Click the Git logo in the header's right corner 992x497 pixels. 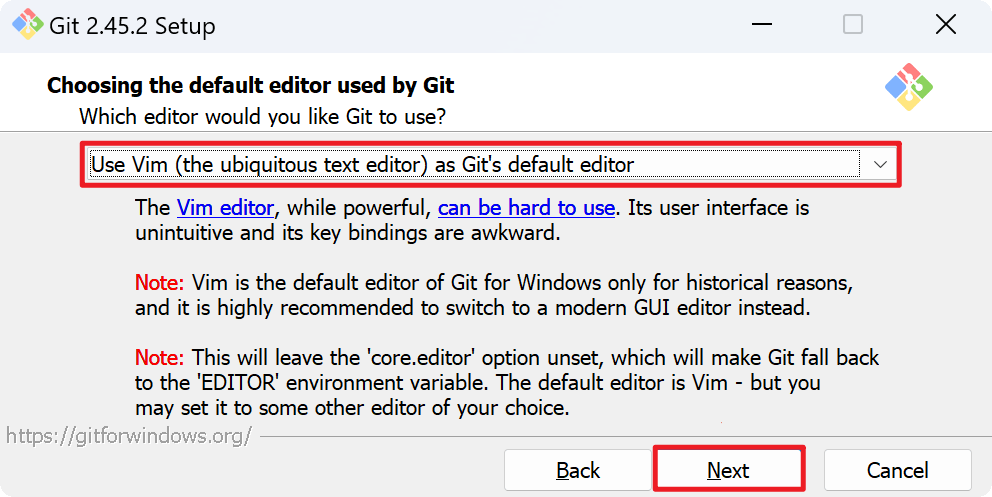coord(908,87)
